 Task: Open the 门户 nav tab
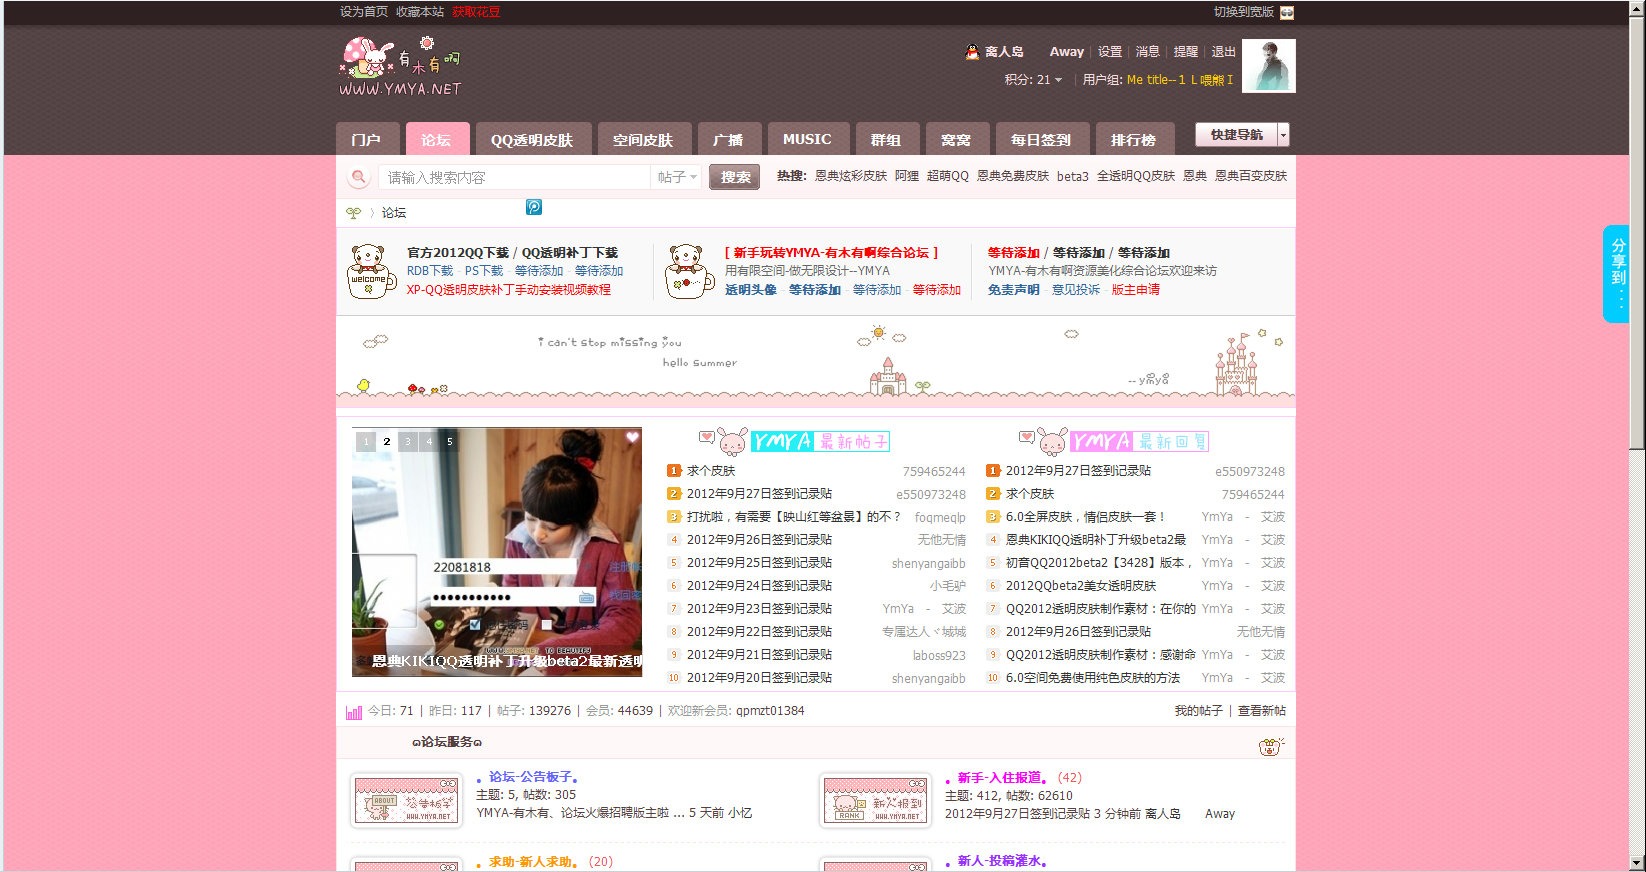pyautogui.click(x=366, y=139)
